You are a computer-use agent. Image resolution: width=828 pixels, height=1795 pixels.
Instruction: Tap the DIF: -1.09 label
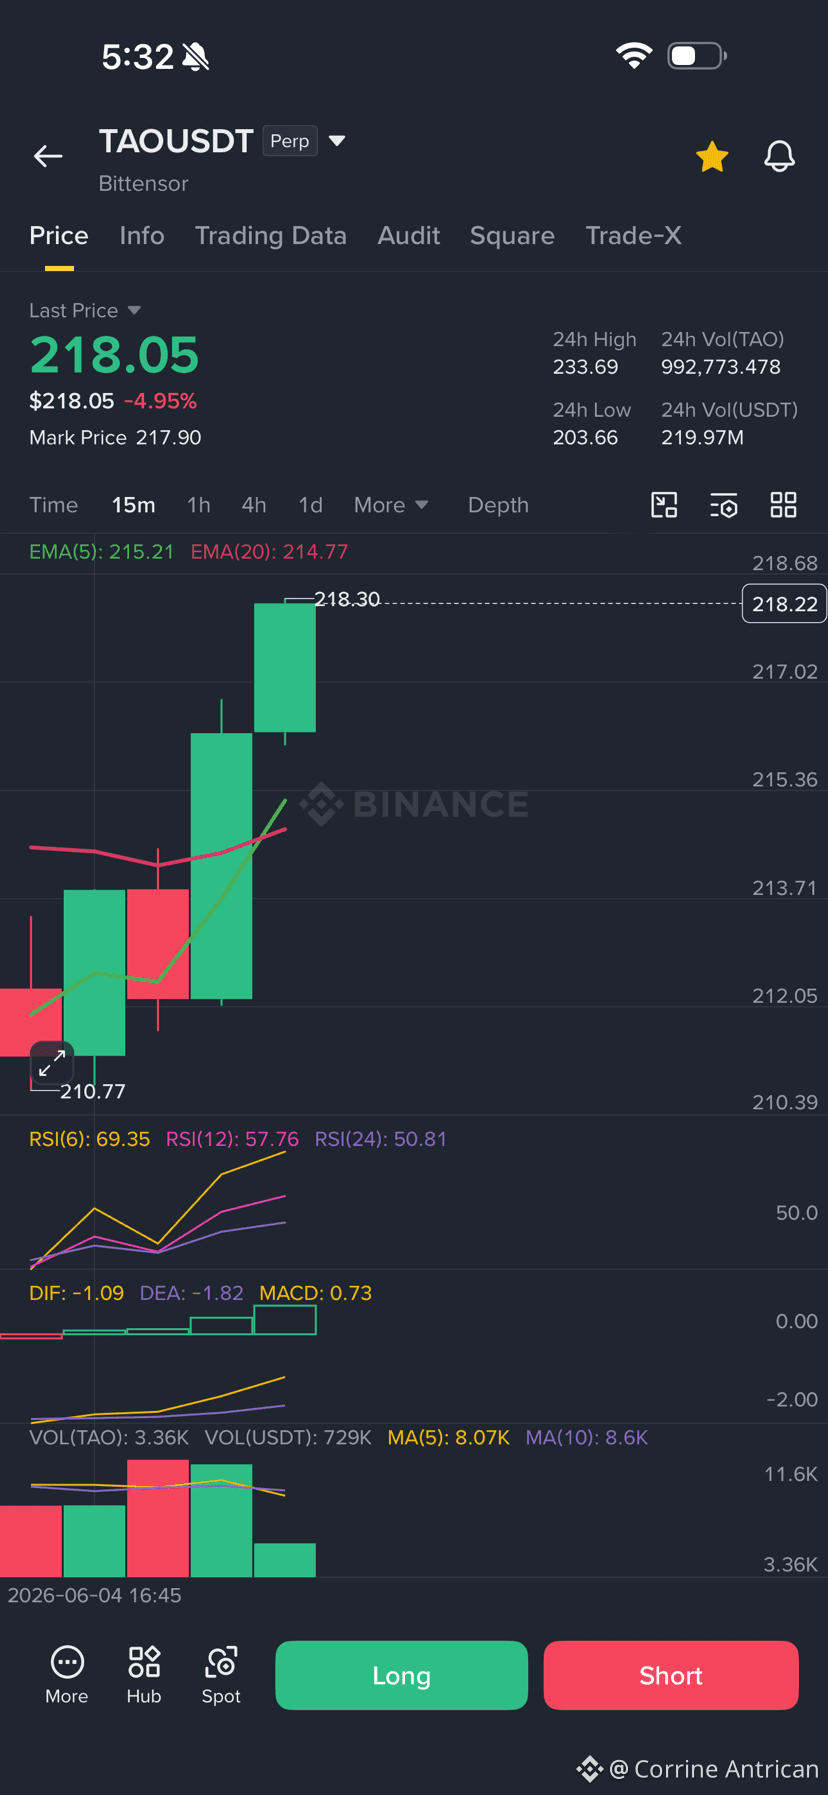pos(77,1293)
